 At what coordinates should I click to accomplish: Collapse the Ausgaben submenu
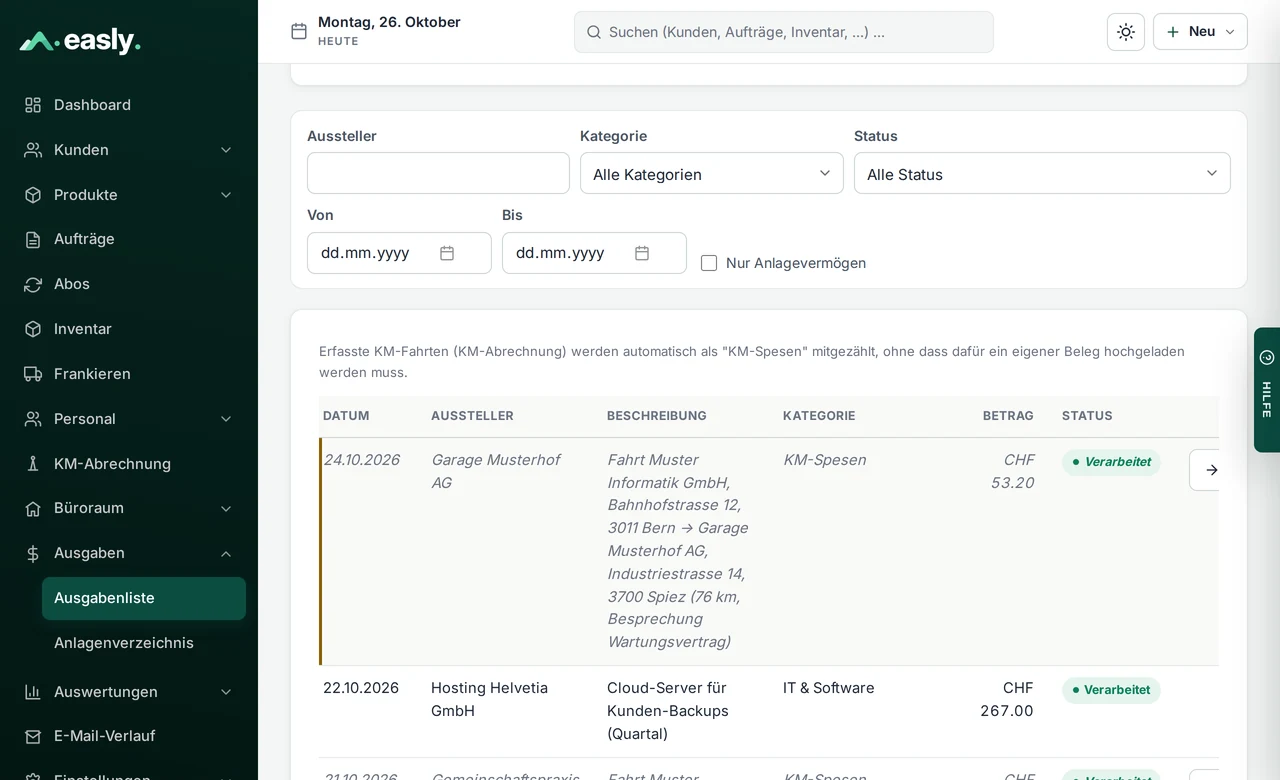[226, 553]
